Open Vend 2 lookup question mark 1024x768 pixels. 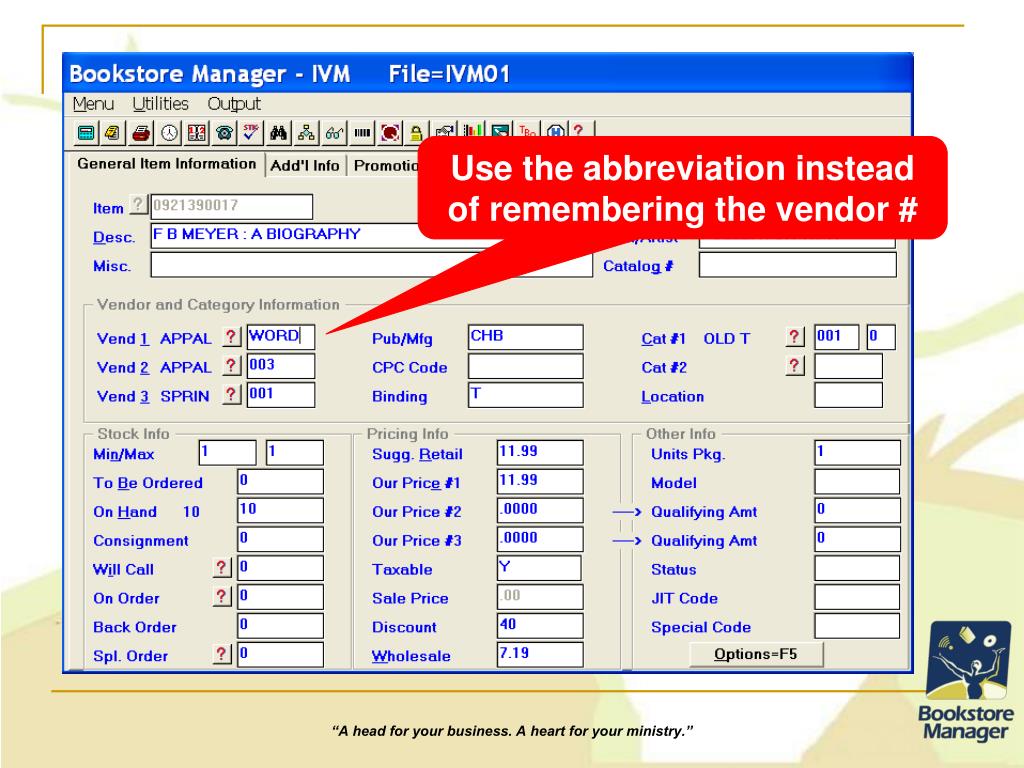[231, 366]
